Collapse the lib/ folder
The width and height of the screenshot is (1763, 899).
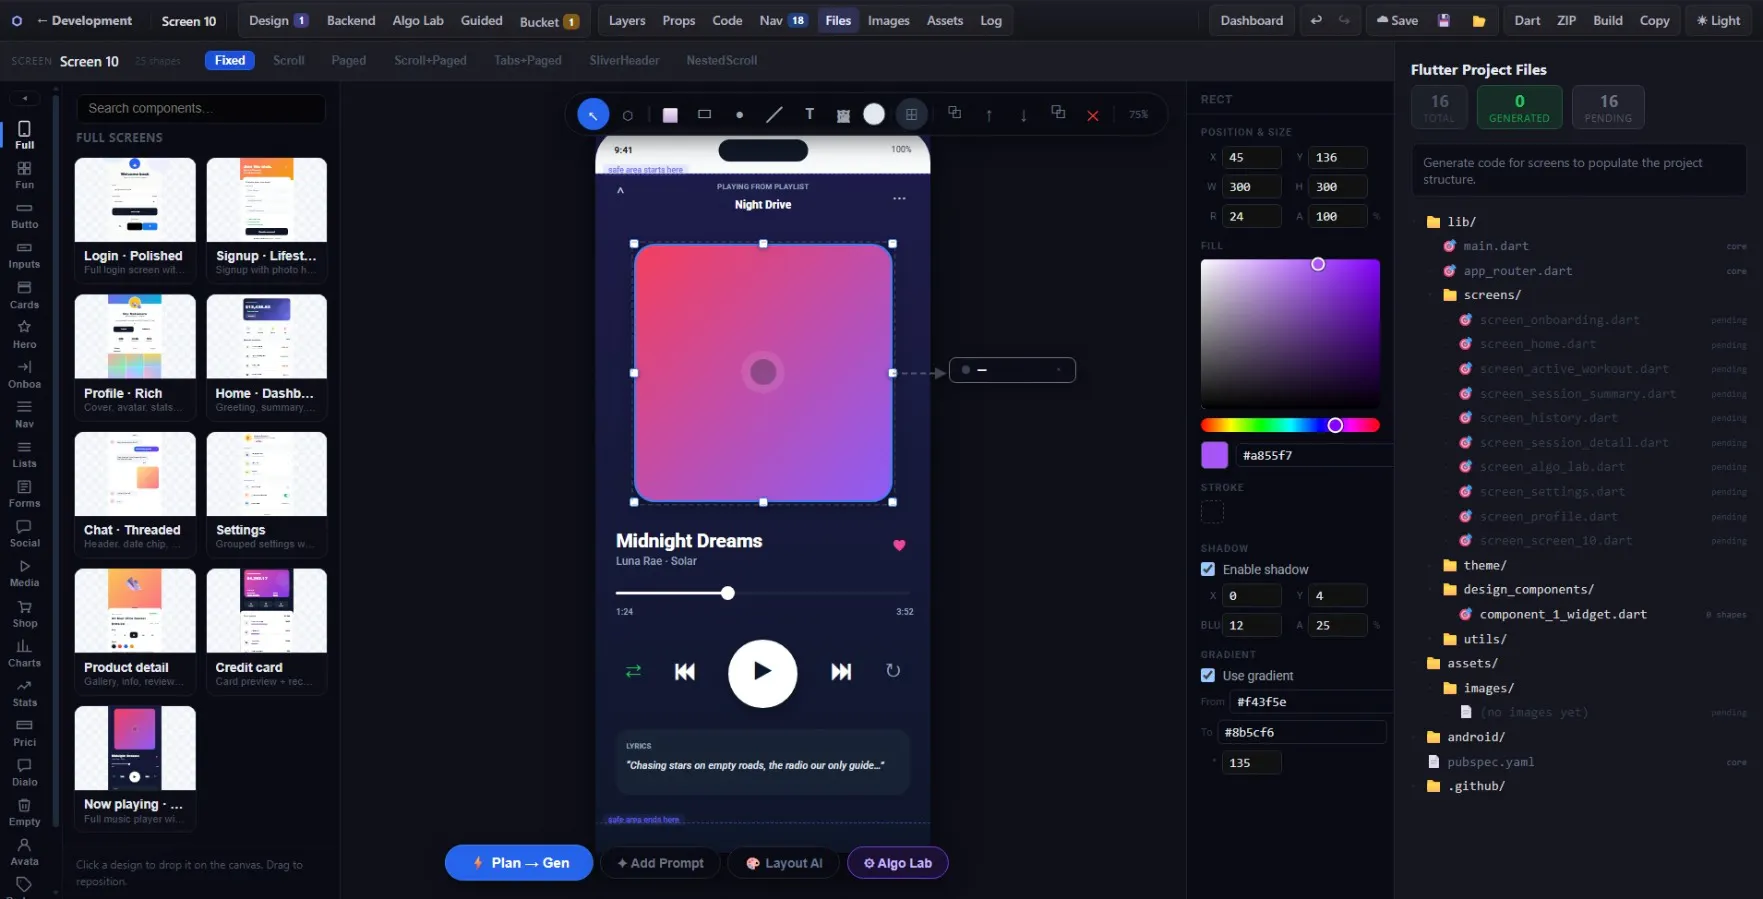(x=1451, y=221)
